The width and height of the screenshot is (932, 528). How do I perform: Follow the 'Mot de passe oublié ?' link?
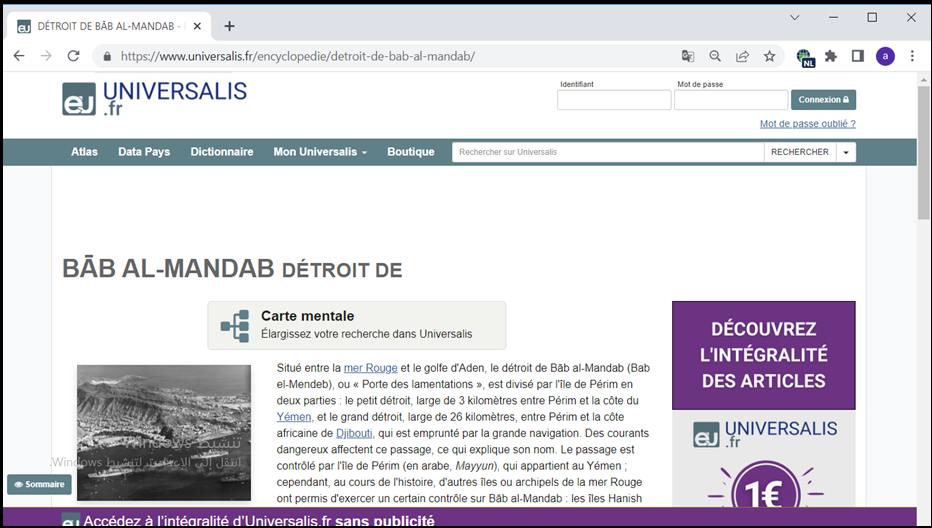[807, 124]
